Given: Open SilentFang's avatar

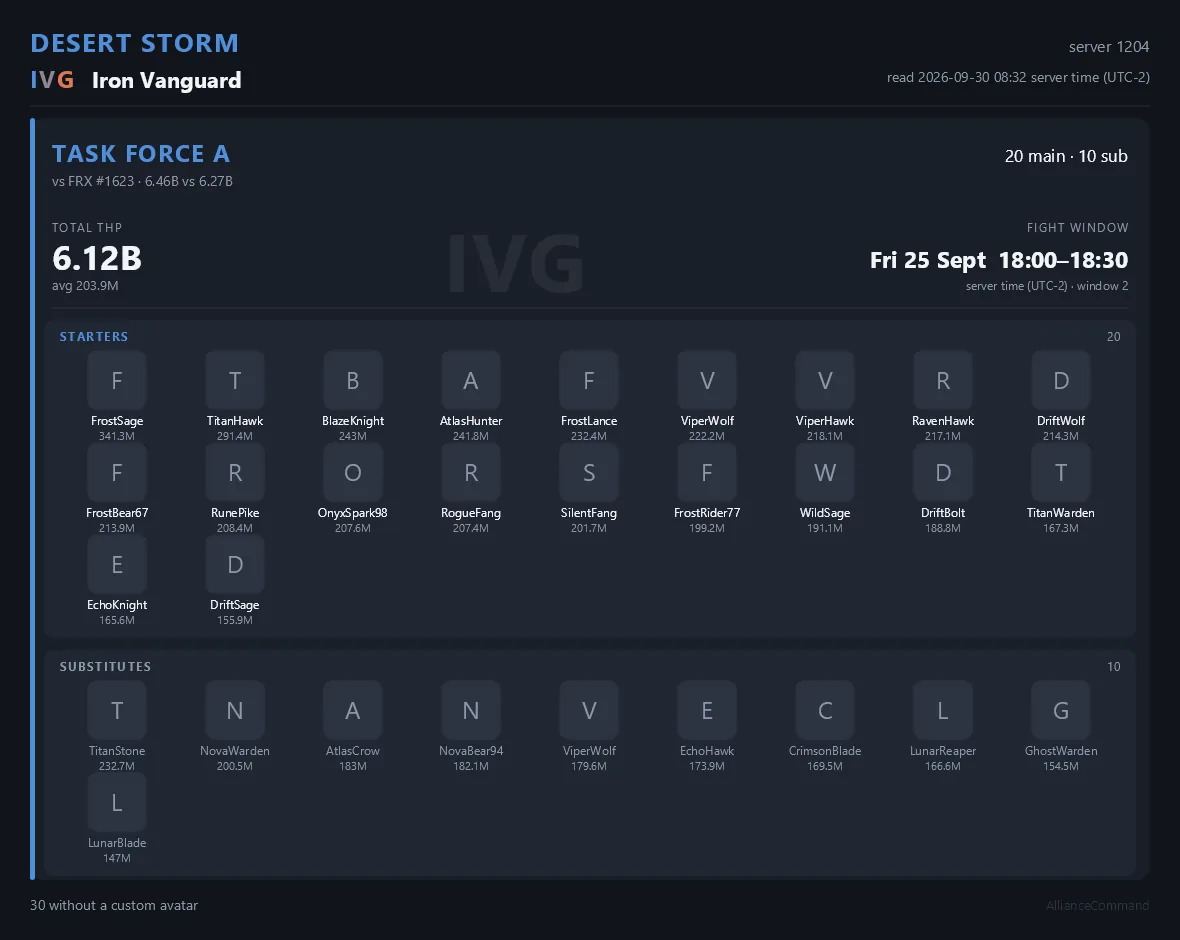Looking at the screenshot, I should (588, 472).
